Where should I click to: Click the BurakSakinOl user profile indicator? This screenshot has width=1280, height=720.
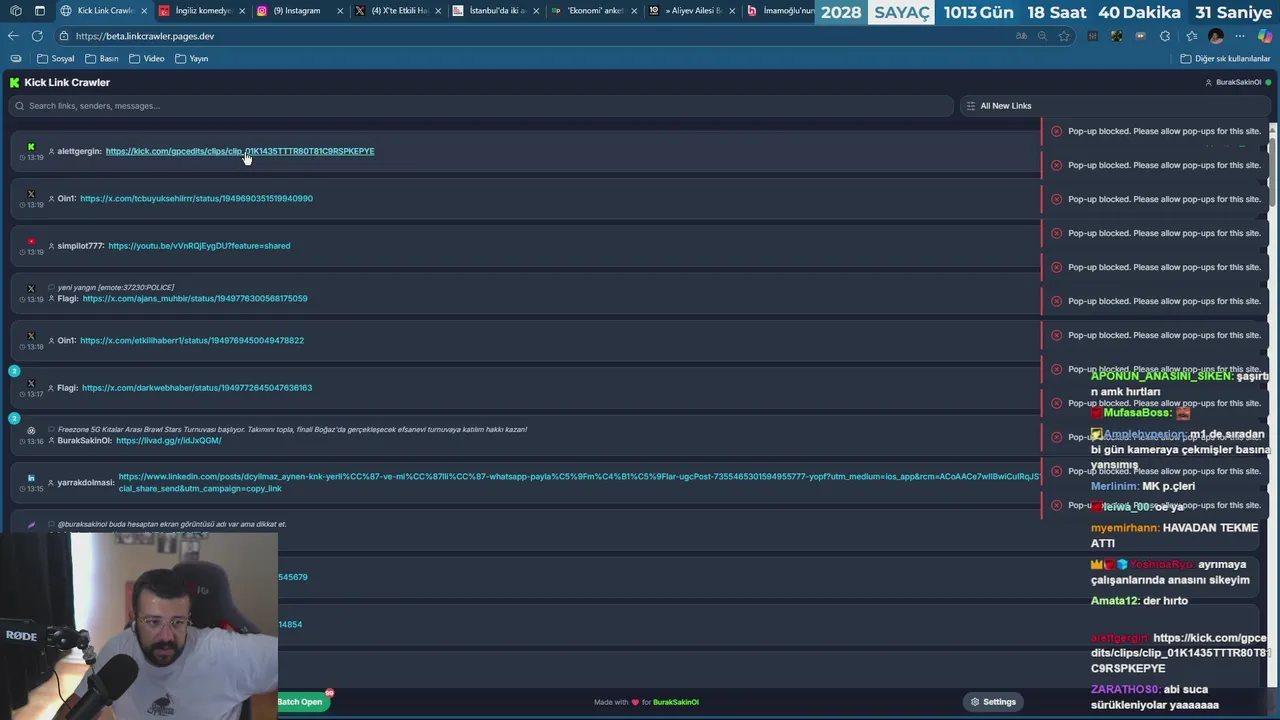point(1238,82)
